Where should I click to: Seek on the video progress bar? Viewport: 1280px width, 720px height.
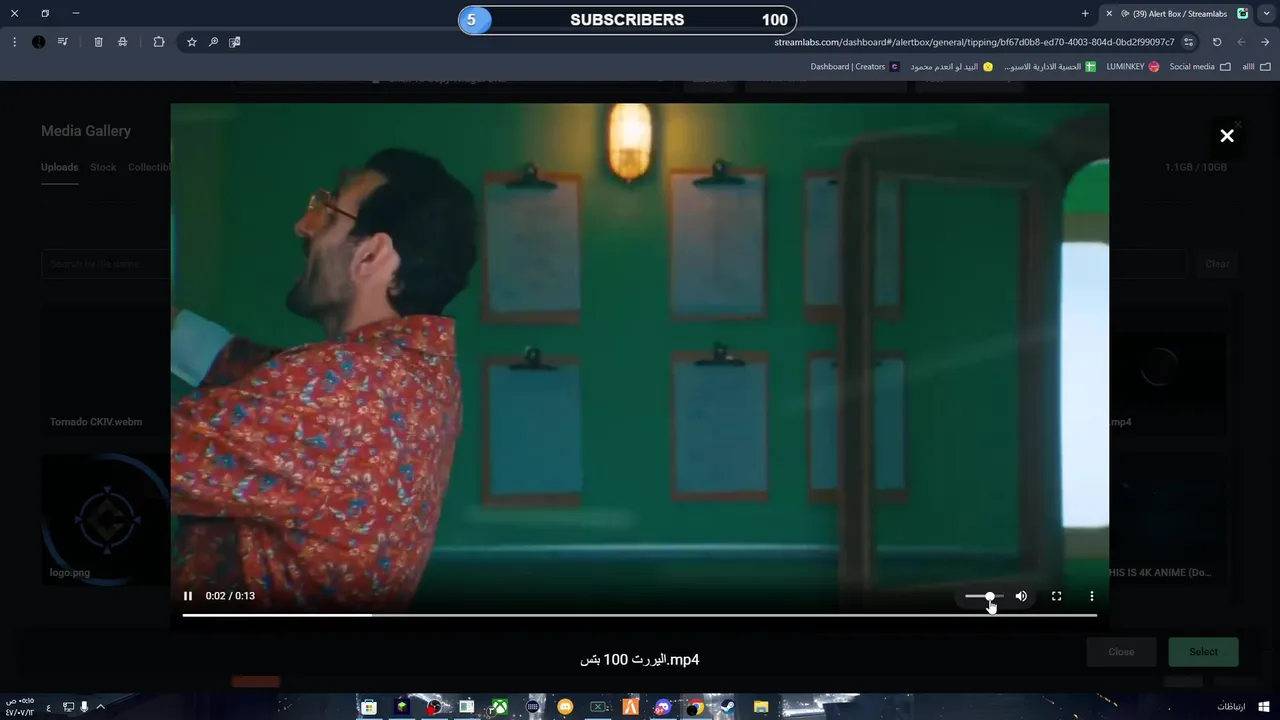639,615
